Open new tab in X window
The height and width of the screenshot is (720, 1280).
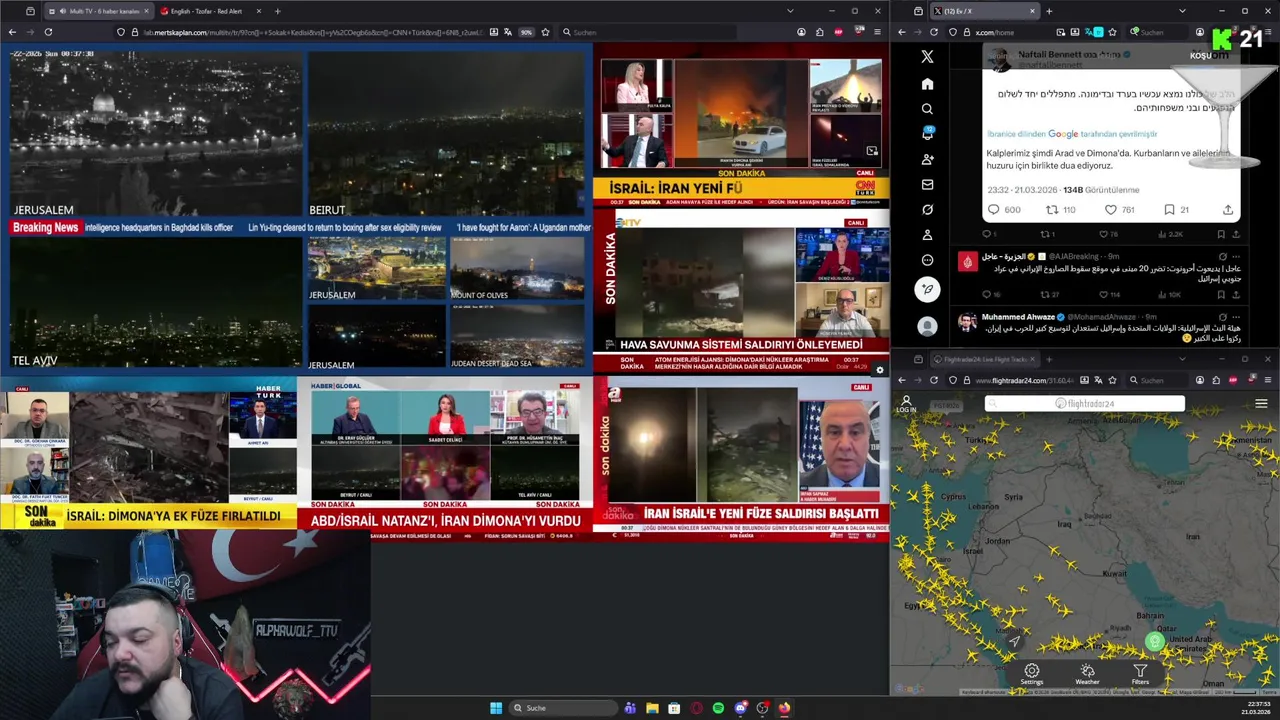coord(1049,11)
